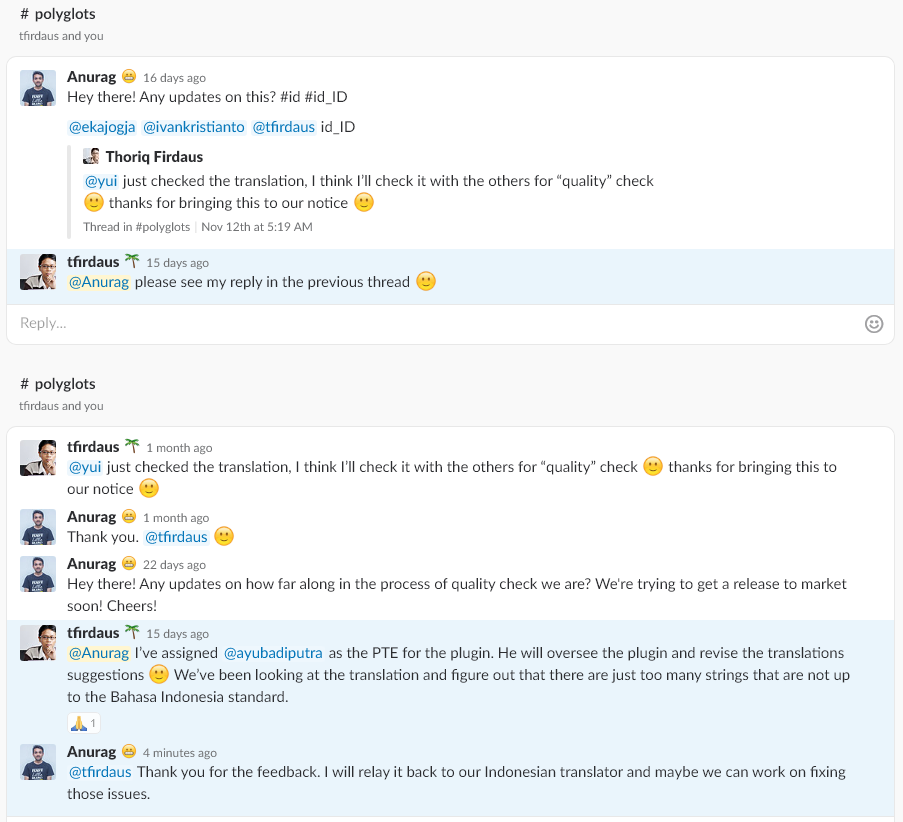Click palm tree status icon next to tfirdaus
903x822 pixels.
click(x=131, y=262)
